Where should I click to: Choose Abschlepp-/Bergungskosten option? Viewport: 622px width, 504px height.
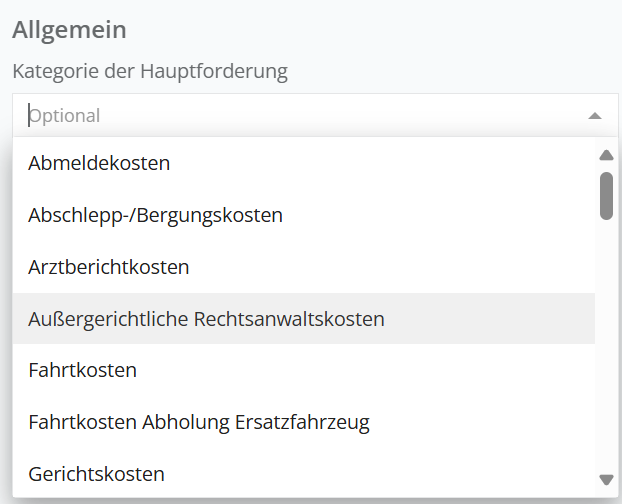[155, 215]
